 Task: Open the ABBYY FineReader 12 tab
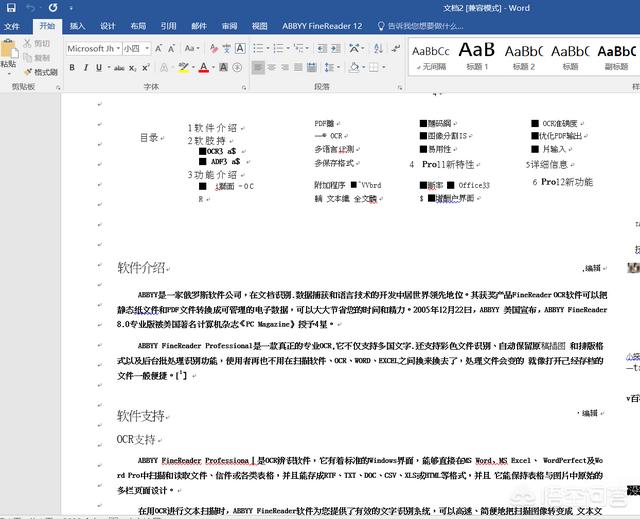click(x=322, y=26)
